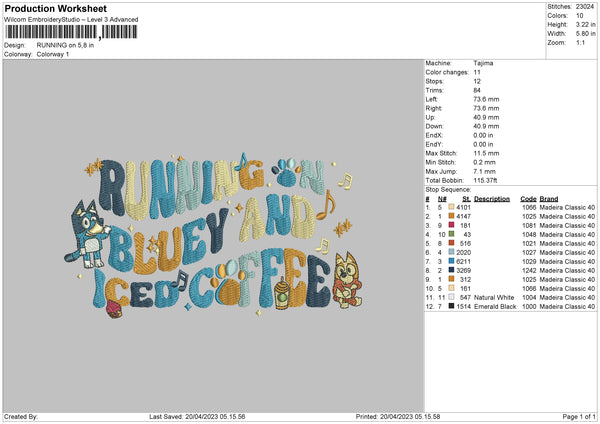Image resolution: width=600 pixels, height=424 pixels.
Task: Click the Right: measurement label
Action: click(x=434, y=108)
